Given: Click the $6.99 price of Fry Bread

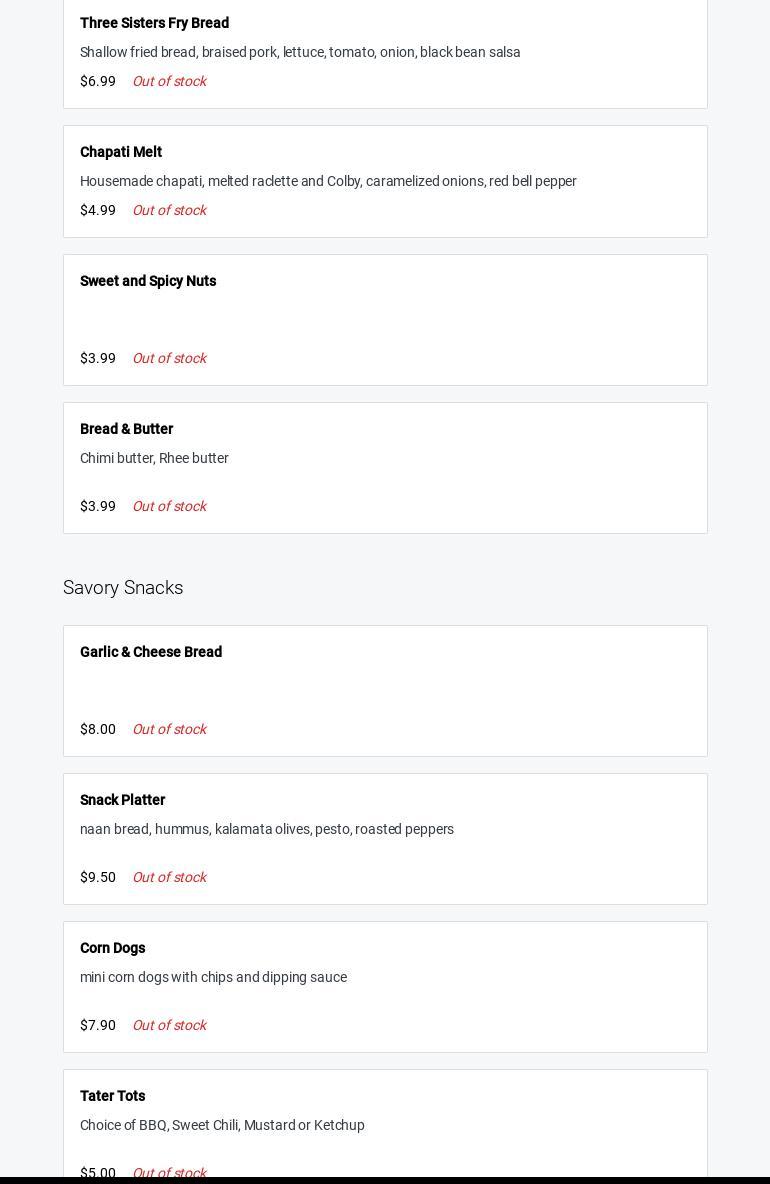Looking at the screenshot, I should coord(98,81).
